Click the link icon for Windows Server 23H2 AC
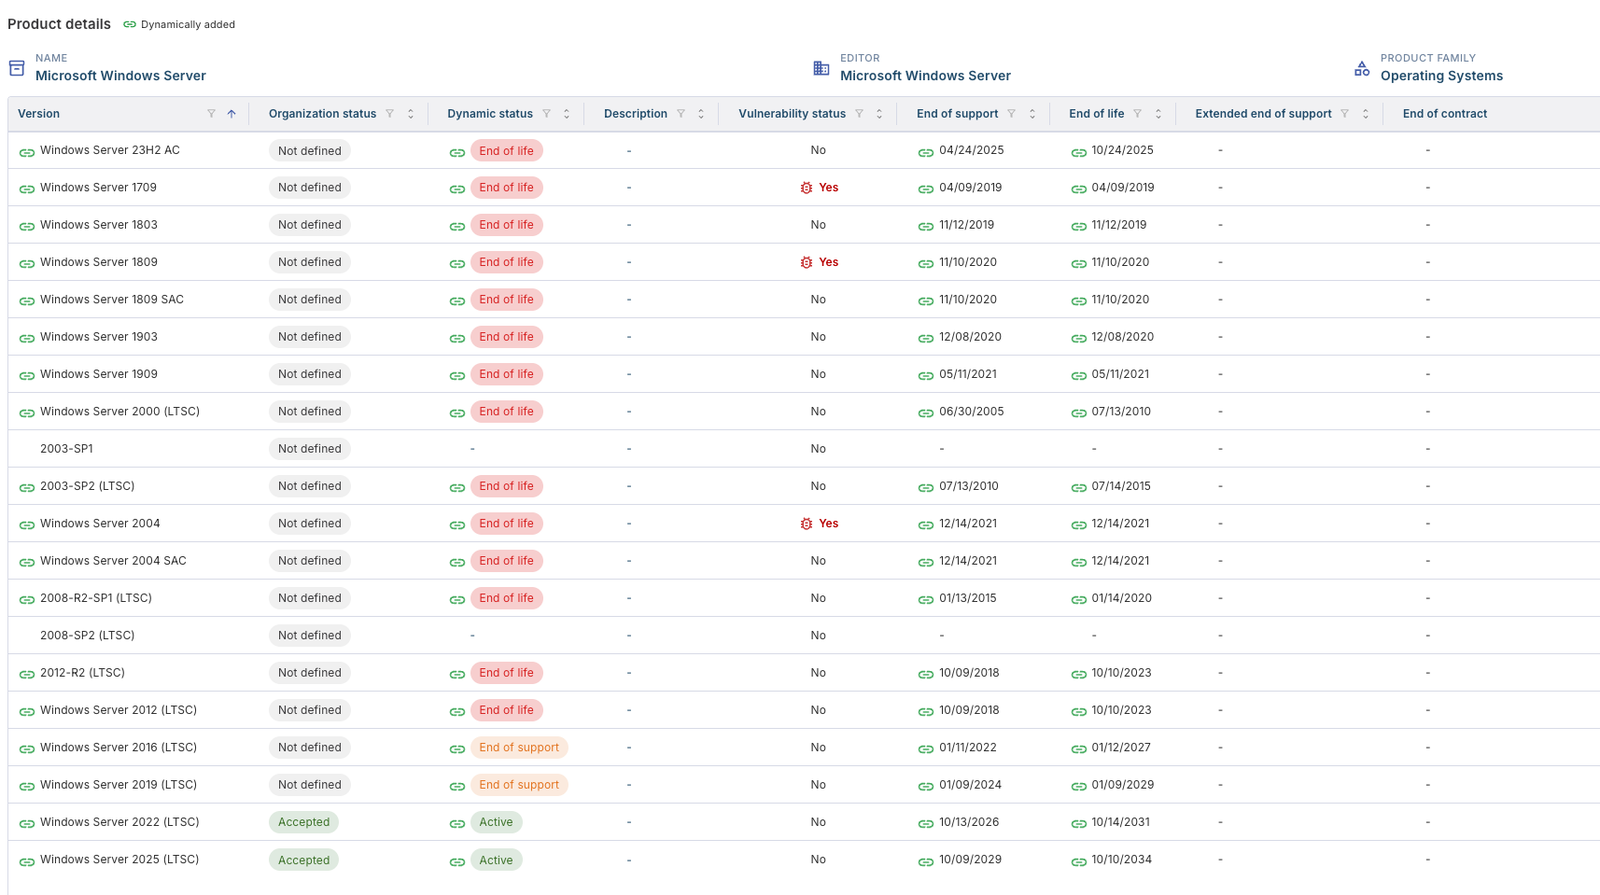1600x895 pixels. tap(27, 152)
